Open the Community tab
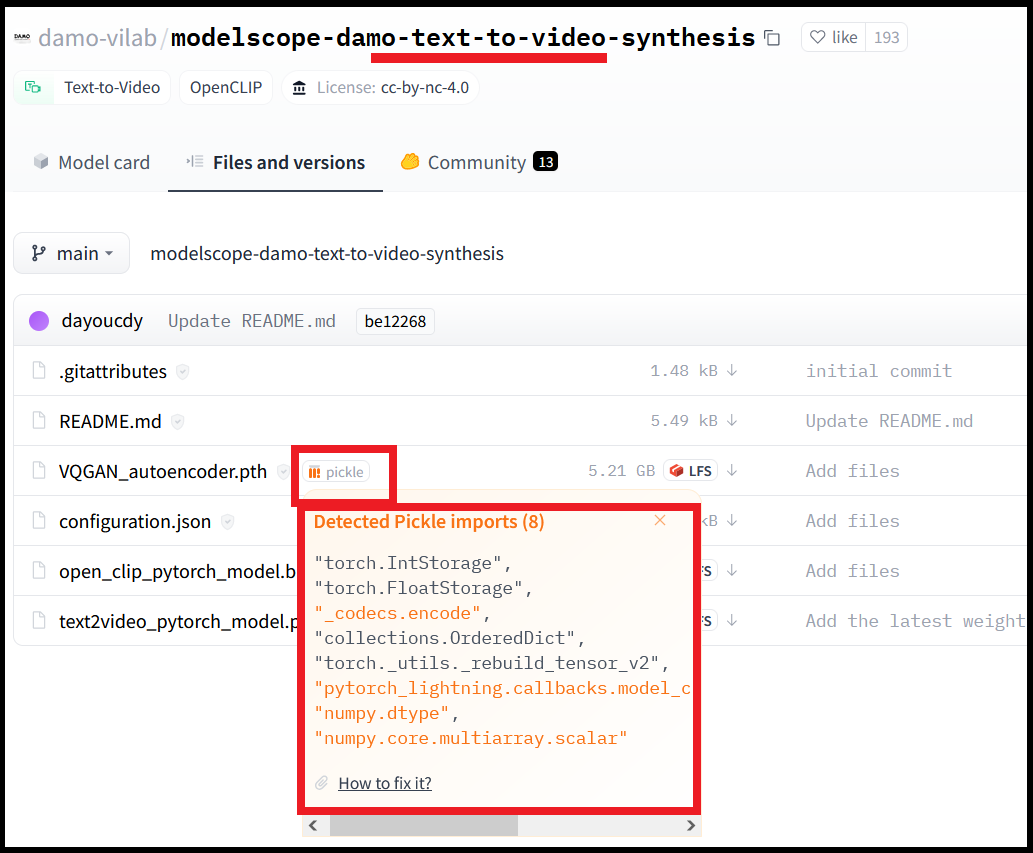 479,162
